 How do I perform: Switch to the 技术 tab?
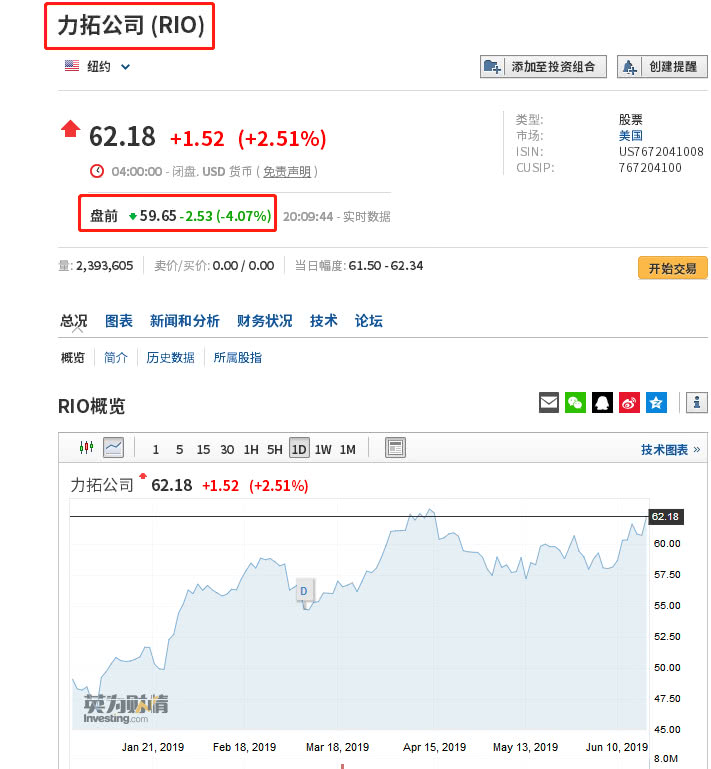(x=323, y=321)
